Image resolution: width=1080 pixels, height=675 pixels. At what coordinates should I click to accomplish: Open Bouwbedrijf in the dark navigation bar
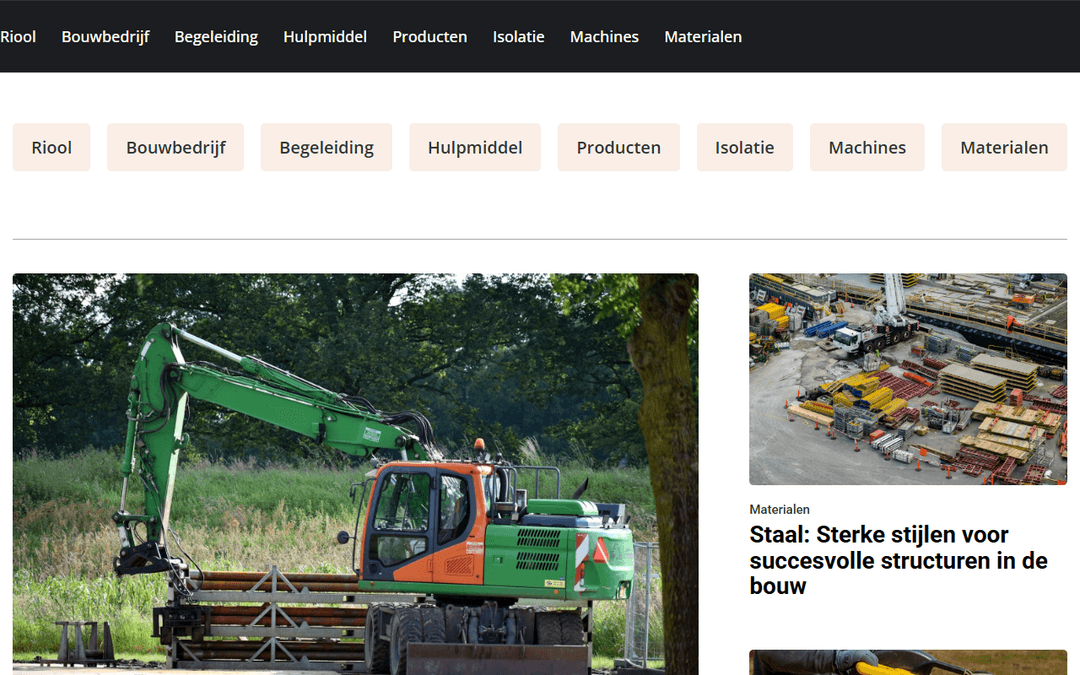coord(105,37)
